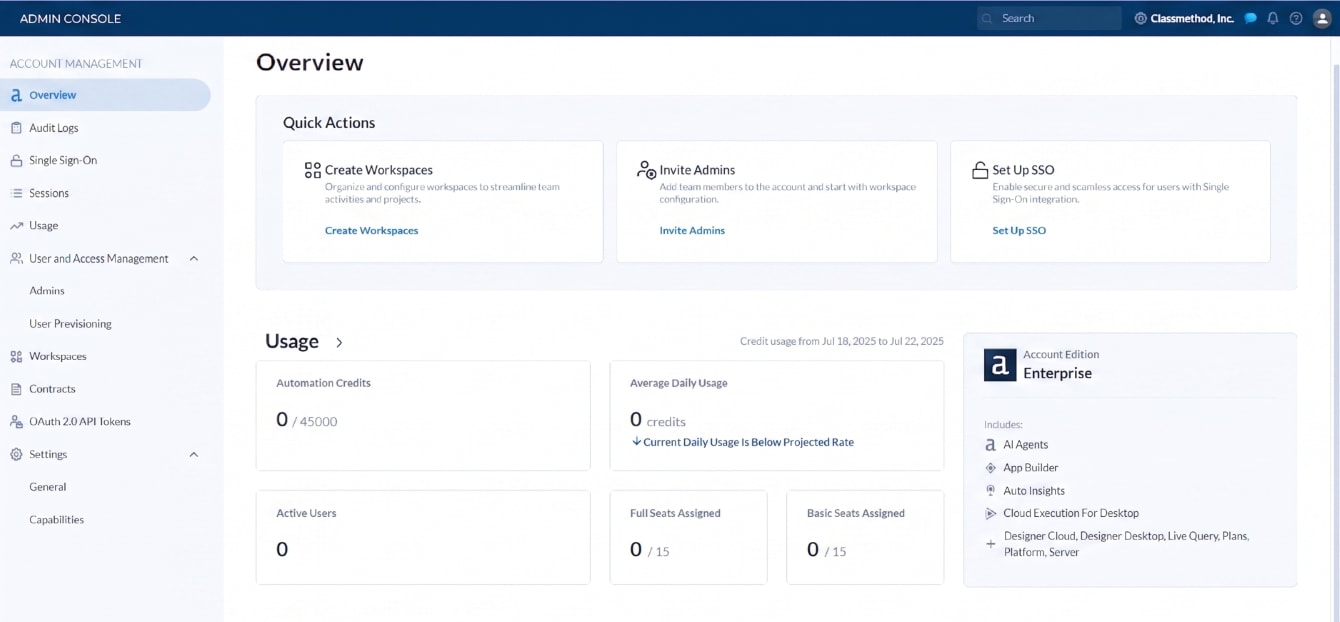Open the user account avatar menu

tap(1320, 17)
